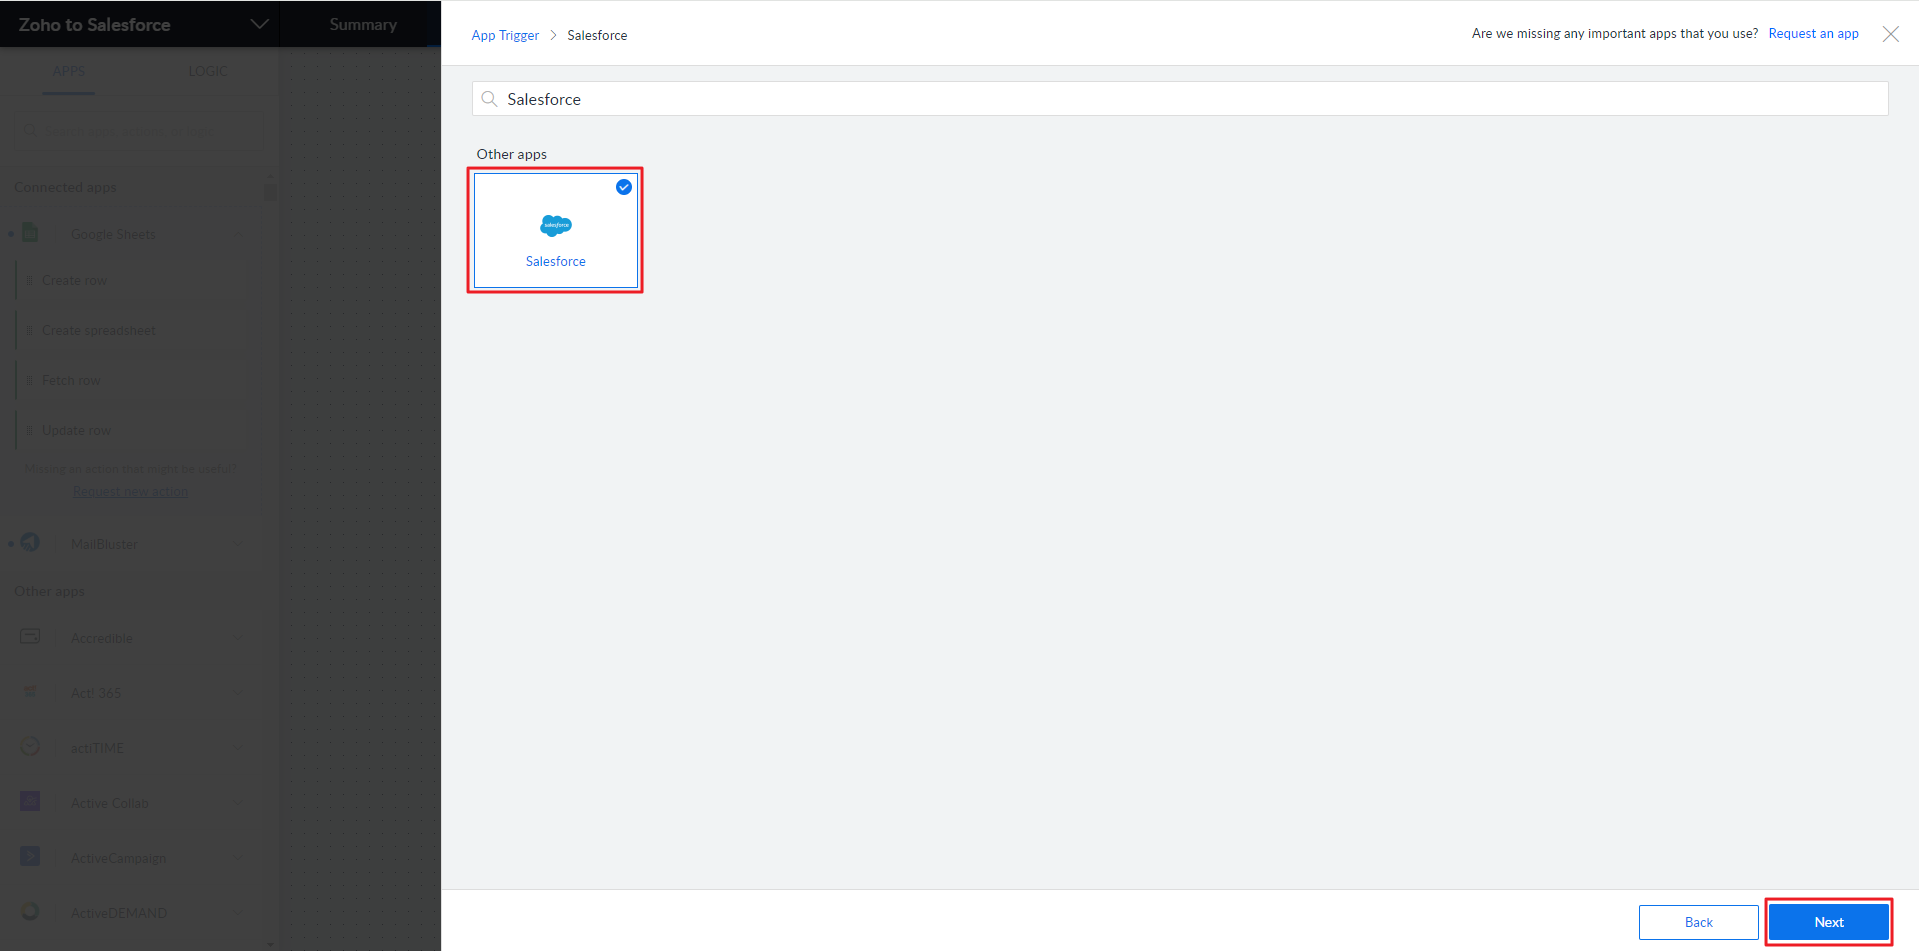1920x951 pixels.
Task: Uncheck the Salesforce selection checkmark
Action: click(623, 187)
